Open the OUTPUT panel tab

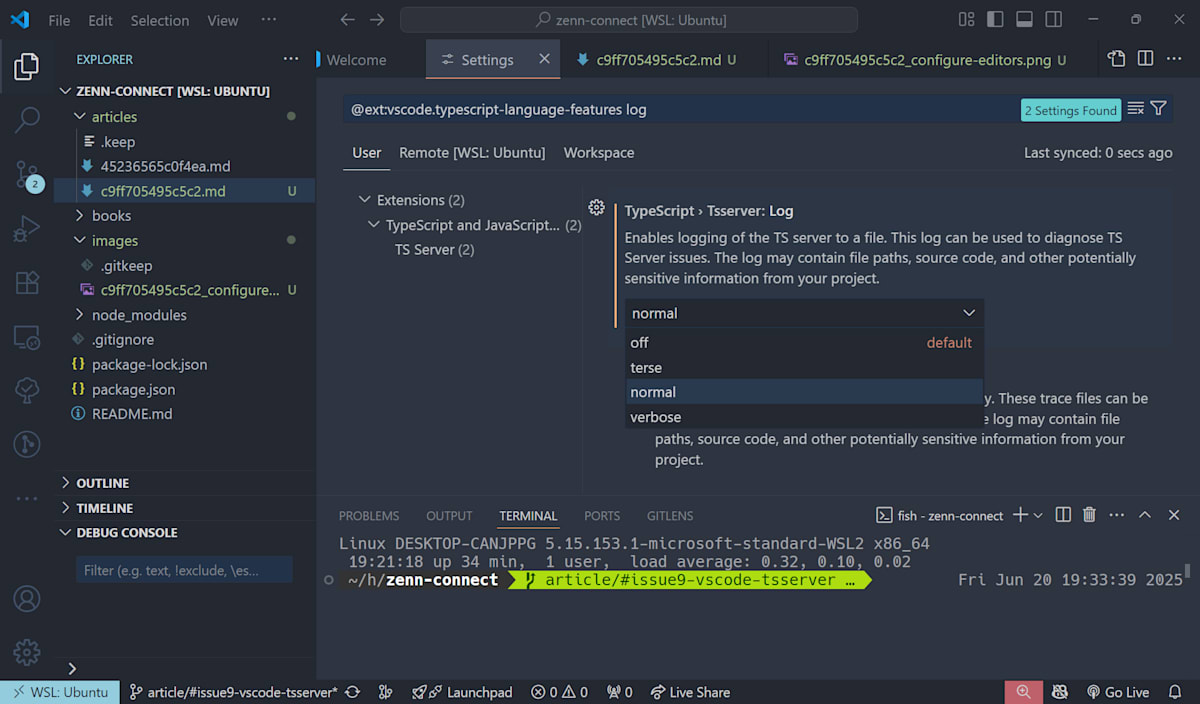click(449, 516)
